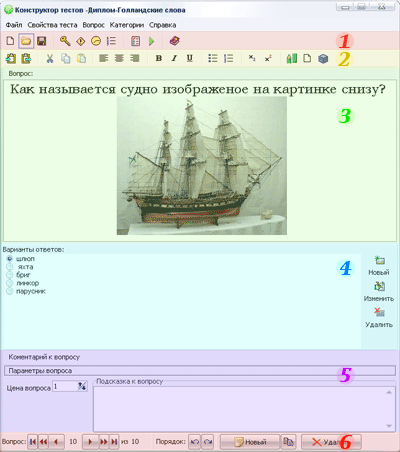Open the Категории menu
400x452 pixels.
(x=127, y=25)
